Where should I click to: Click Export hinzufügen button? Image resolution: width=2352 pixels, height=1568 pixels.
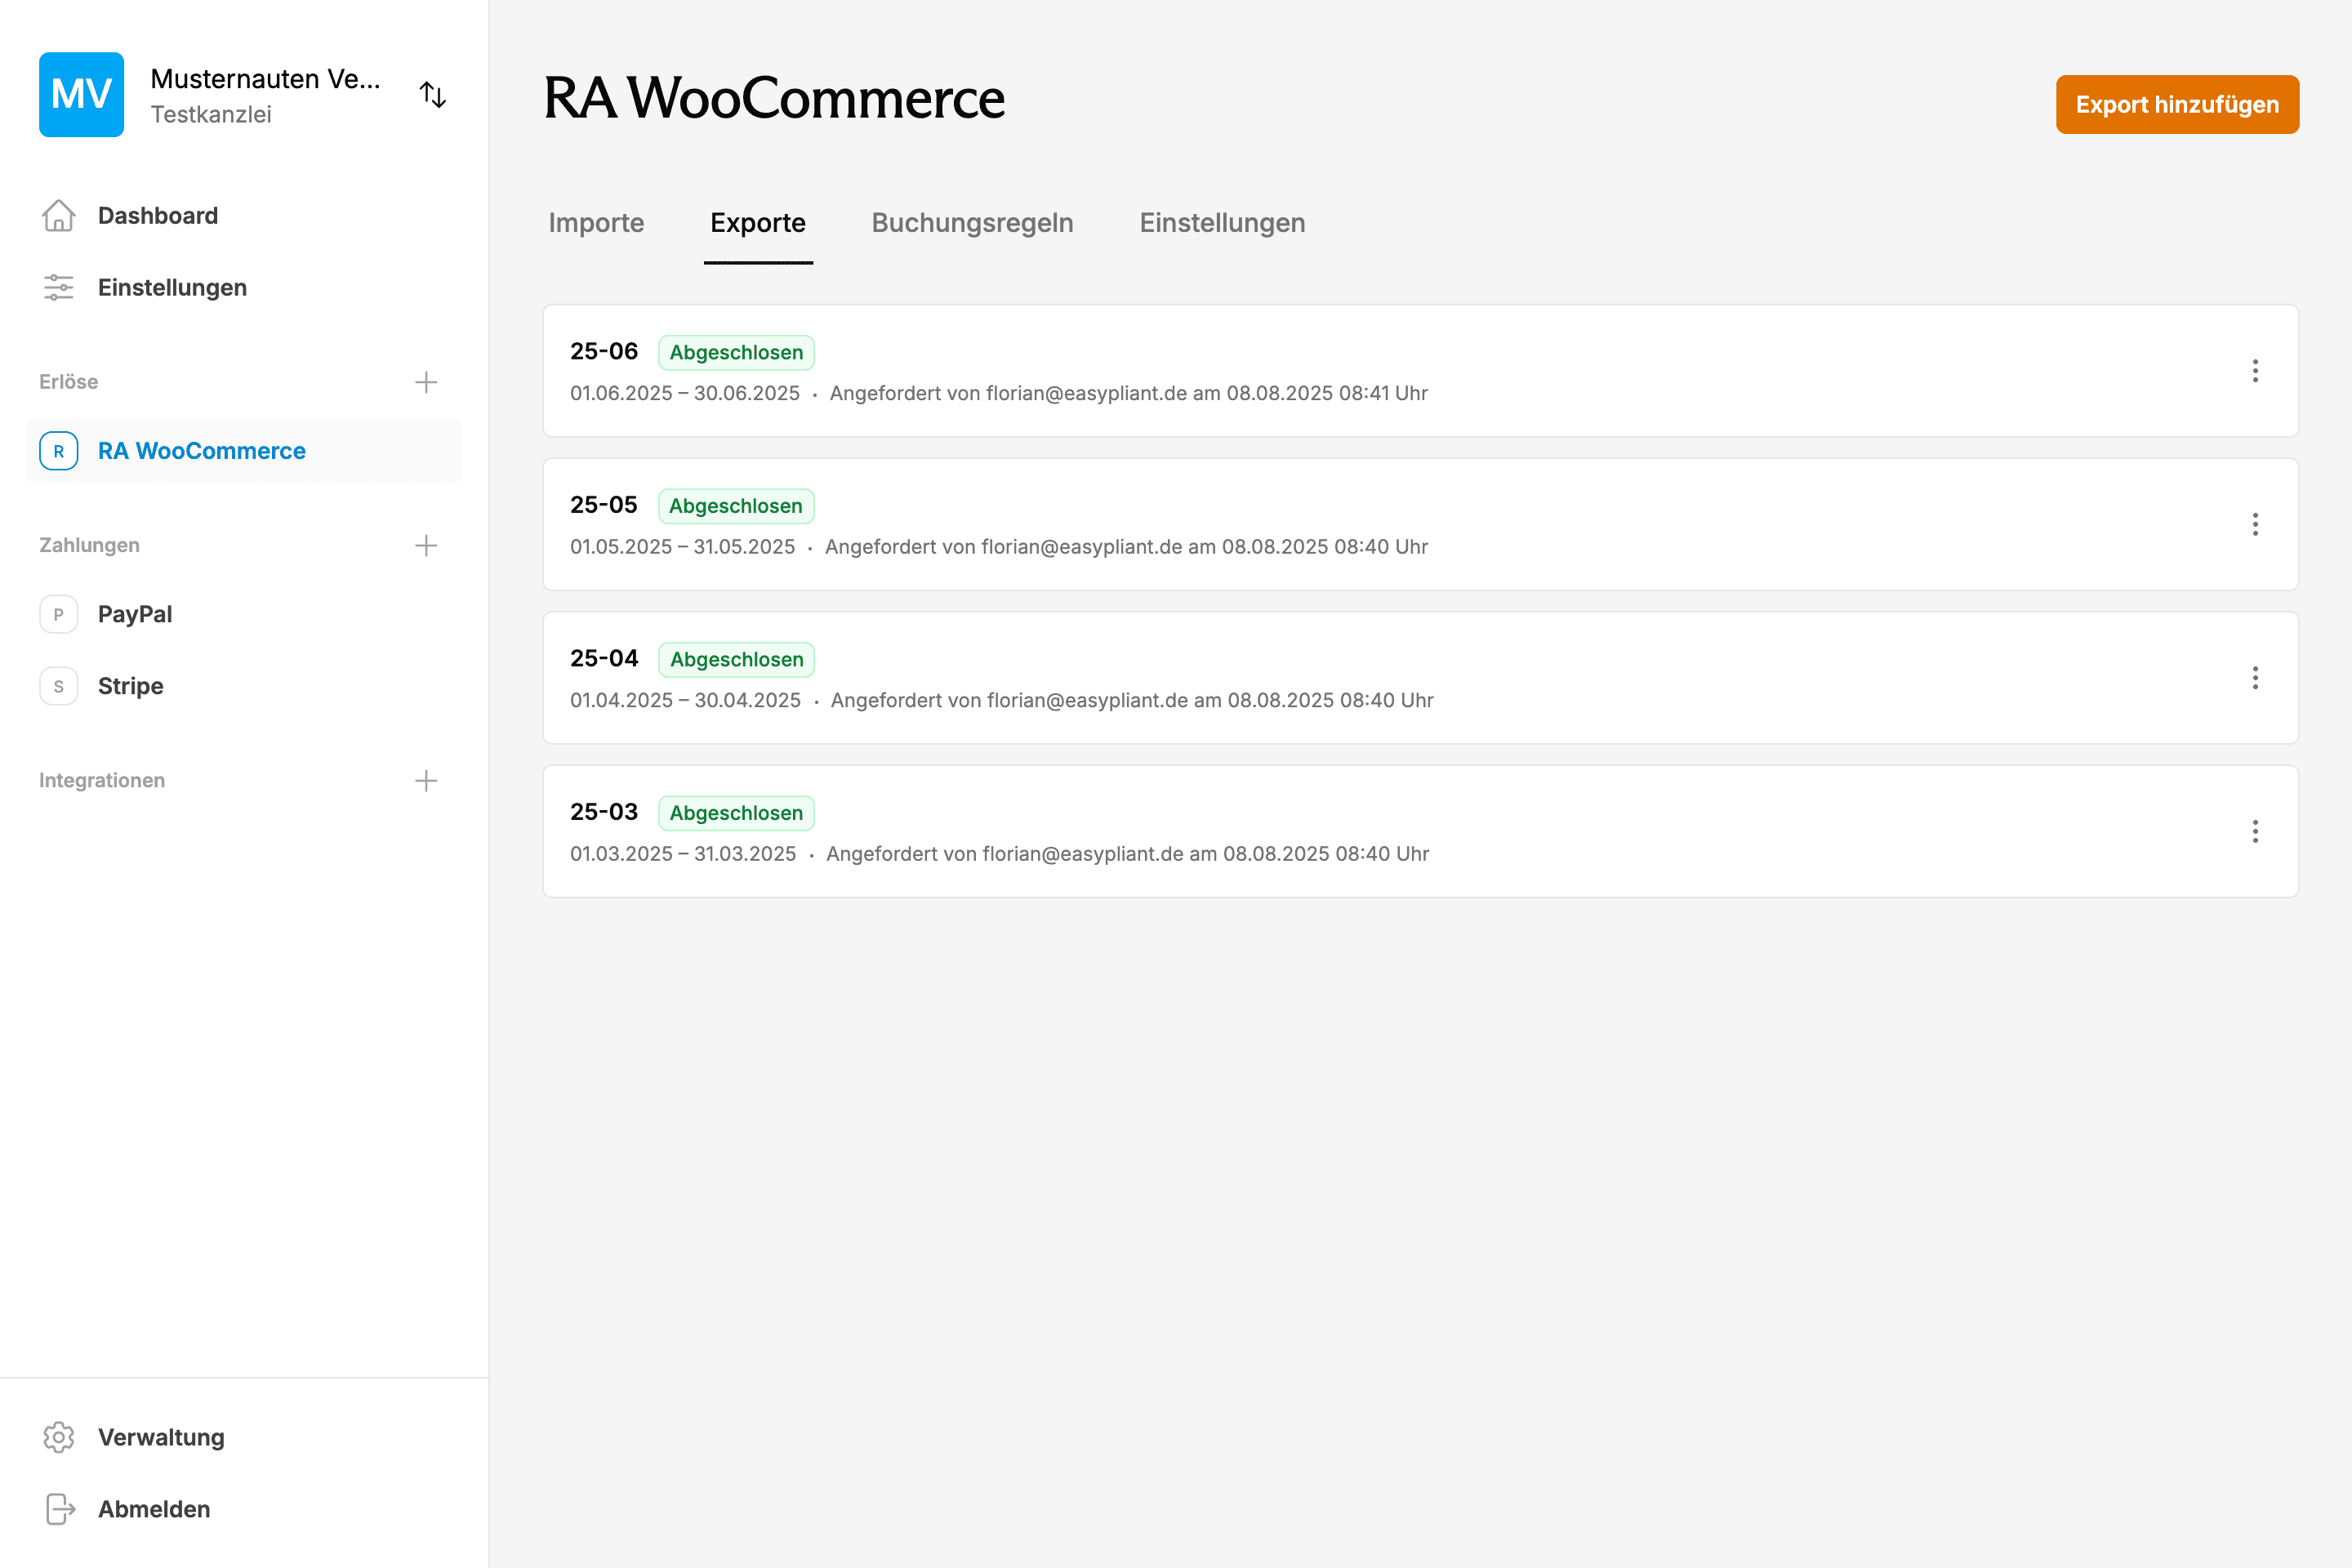2177,105
